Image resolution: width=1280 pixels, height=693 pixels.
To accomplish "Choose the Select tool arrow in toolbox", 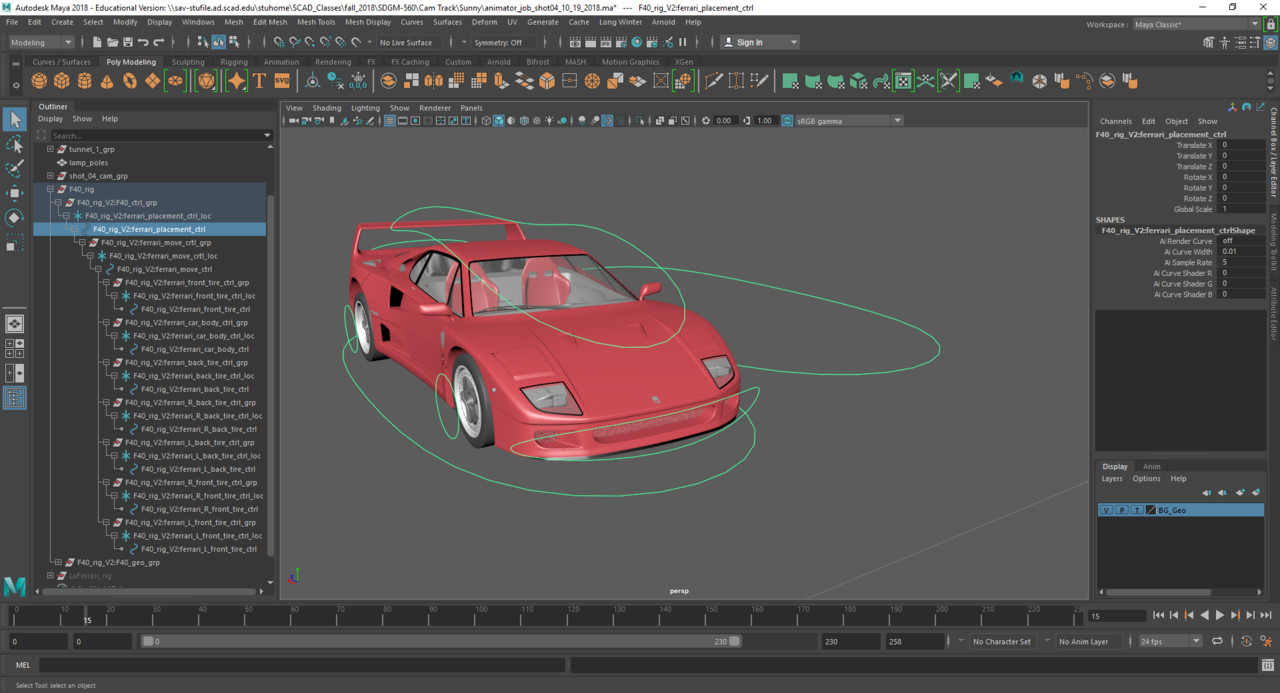I will (x=14, y=120).
